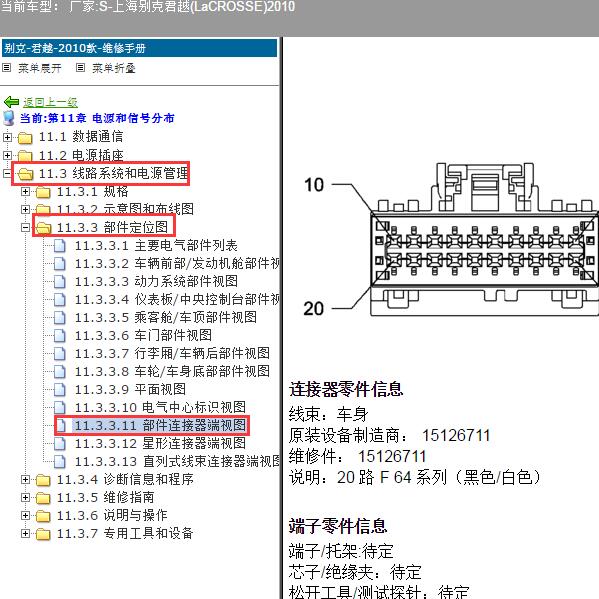Screen dimensions: 599x599
Task: Select 11.3.1 规格 tree item
Action: [93, 191]
